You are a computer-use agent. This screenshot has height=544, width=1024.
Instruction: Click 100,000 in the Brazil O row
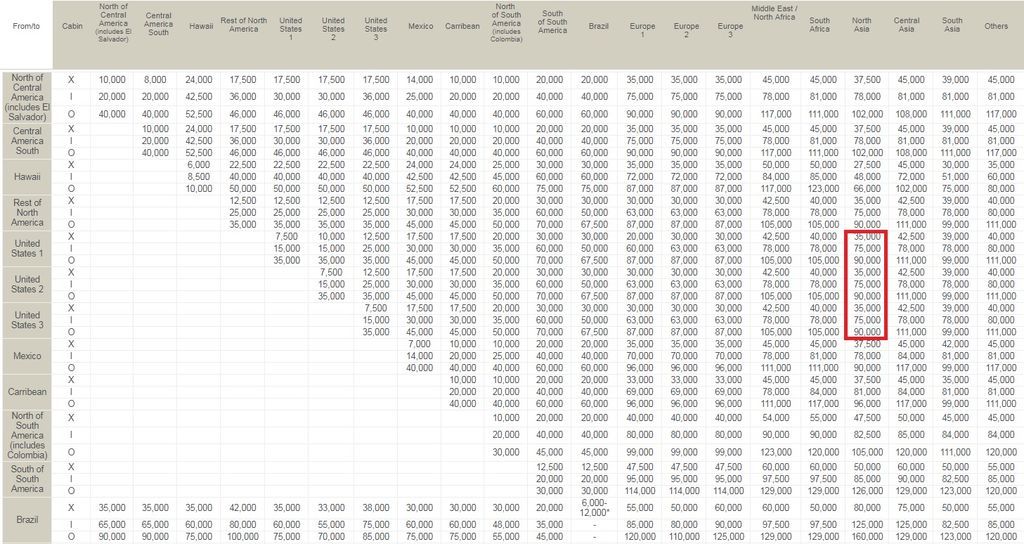pos(242,536)
